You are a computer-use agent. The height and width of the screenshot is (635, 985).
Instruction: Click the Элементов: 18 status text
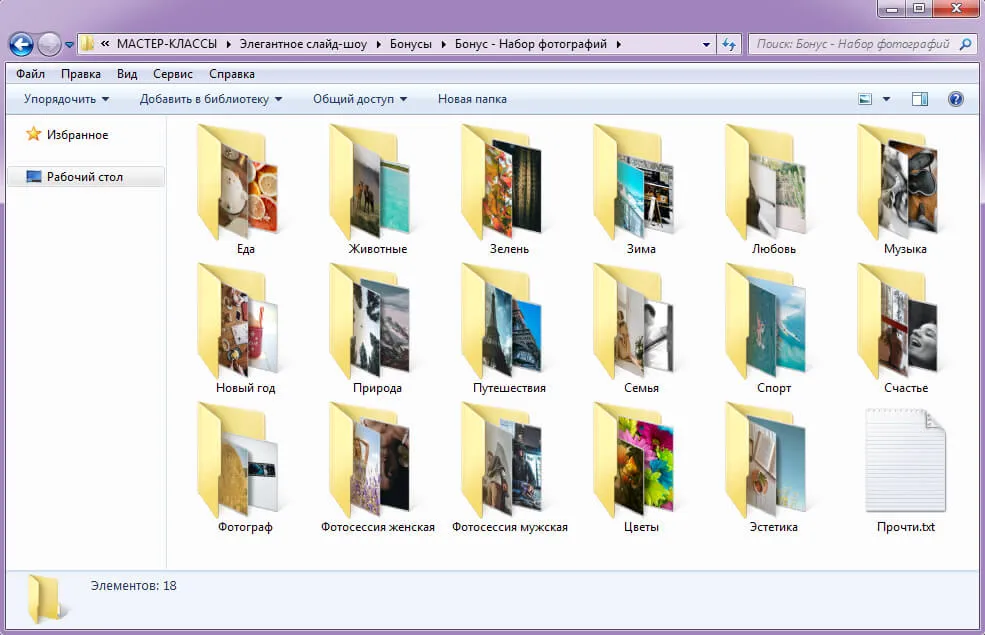[x=134, y=586]
